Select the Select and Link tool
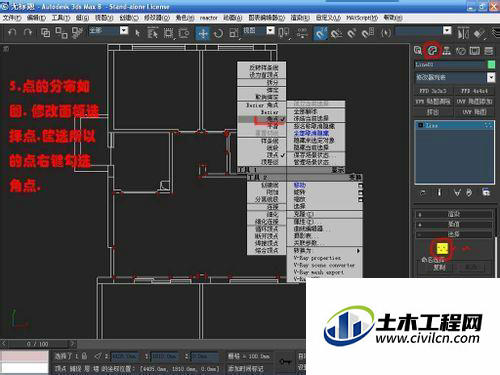 pyautogui.click(x=45, y=33)
